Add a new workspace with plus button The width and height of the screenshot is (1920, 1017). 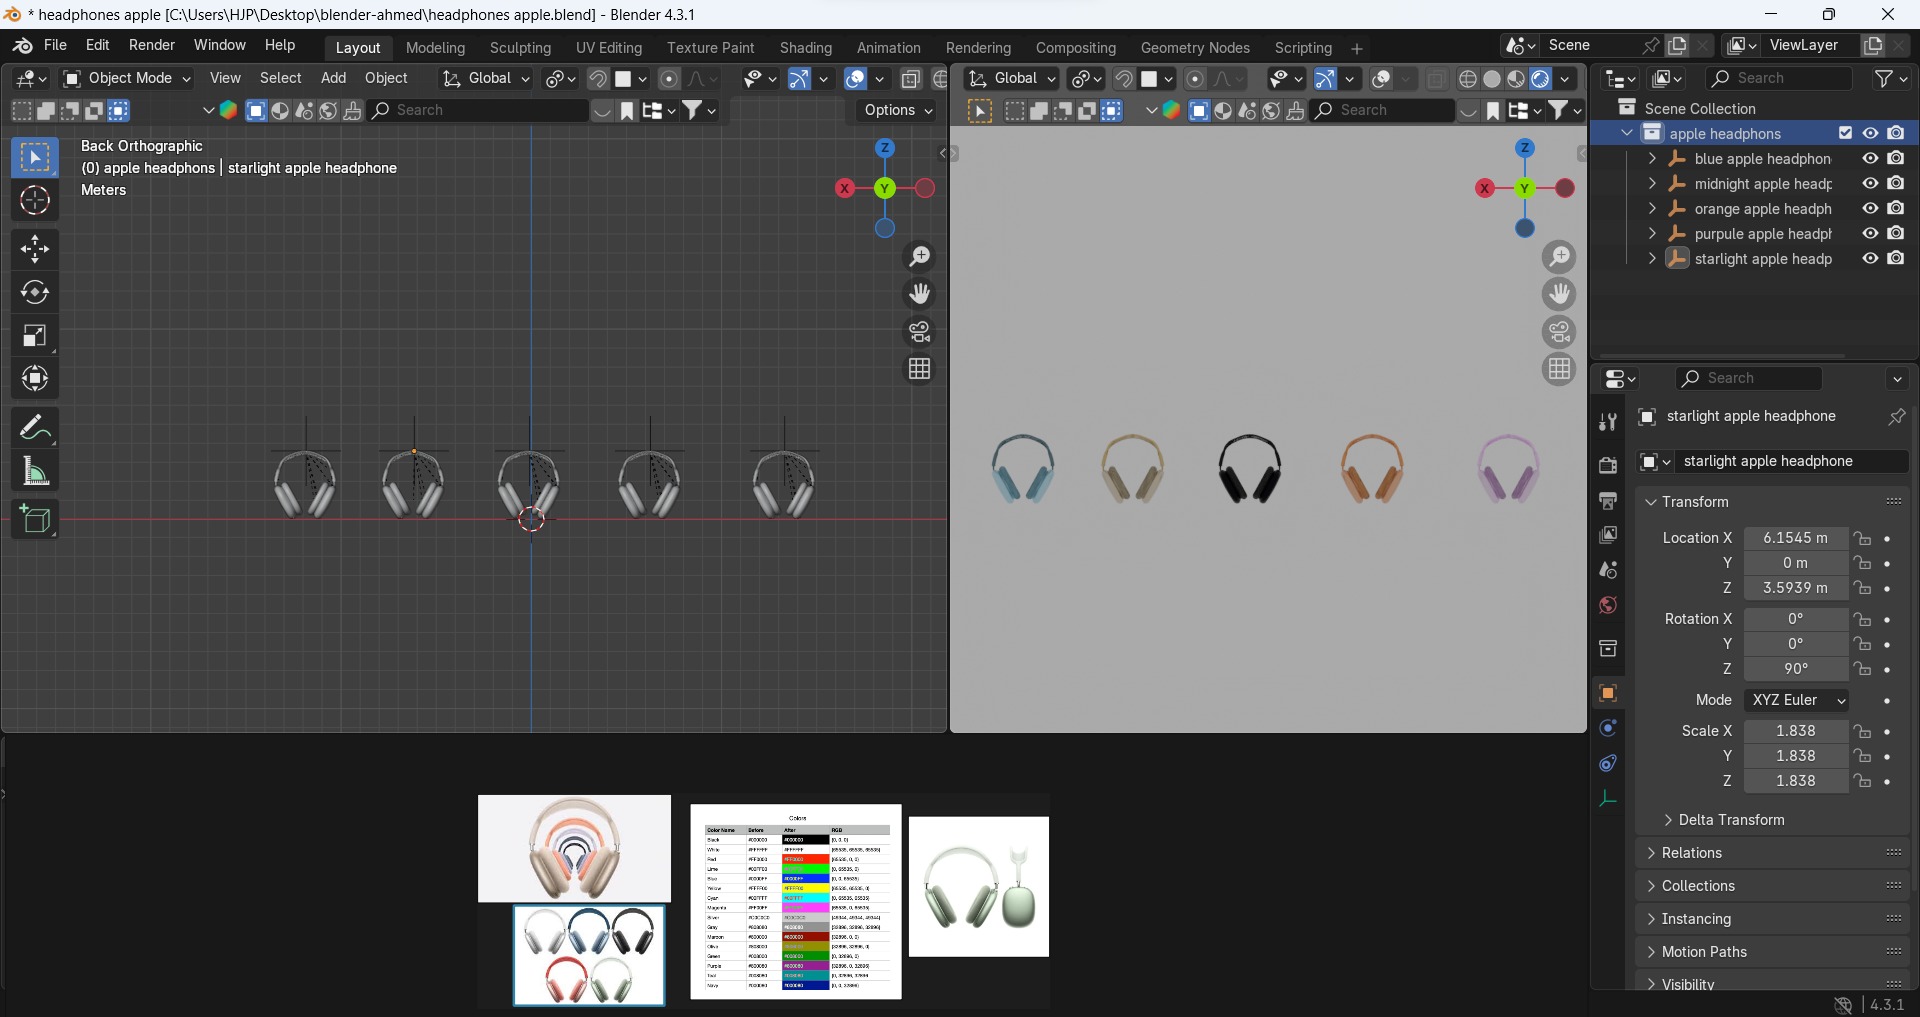tap(1357, 48)
